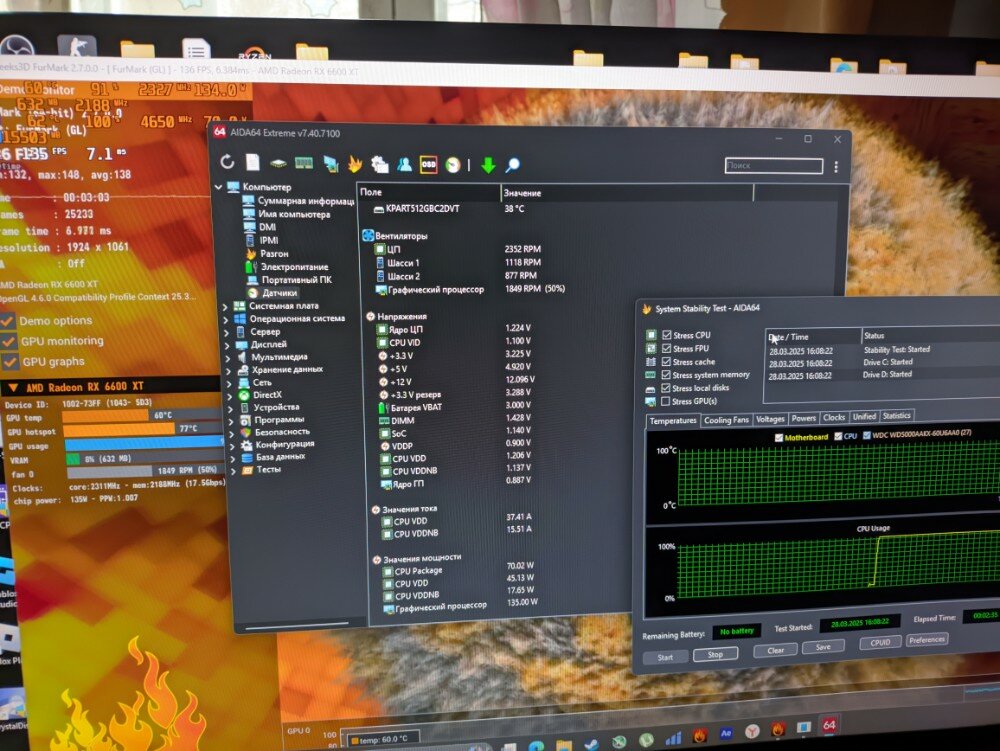Switch to the Unified tab
Viewport: 1000px width, 751px height.
tap(864, 416)
